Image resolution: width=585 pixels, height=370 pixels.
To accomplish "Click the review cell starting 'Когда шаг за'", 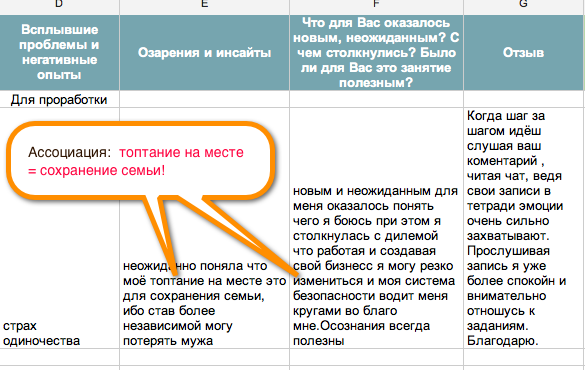I will coord(523,228).
